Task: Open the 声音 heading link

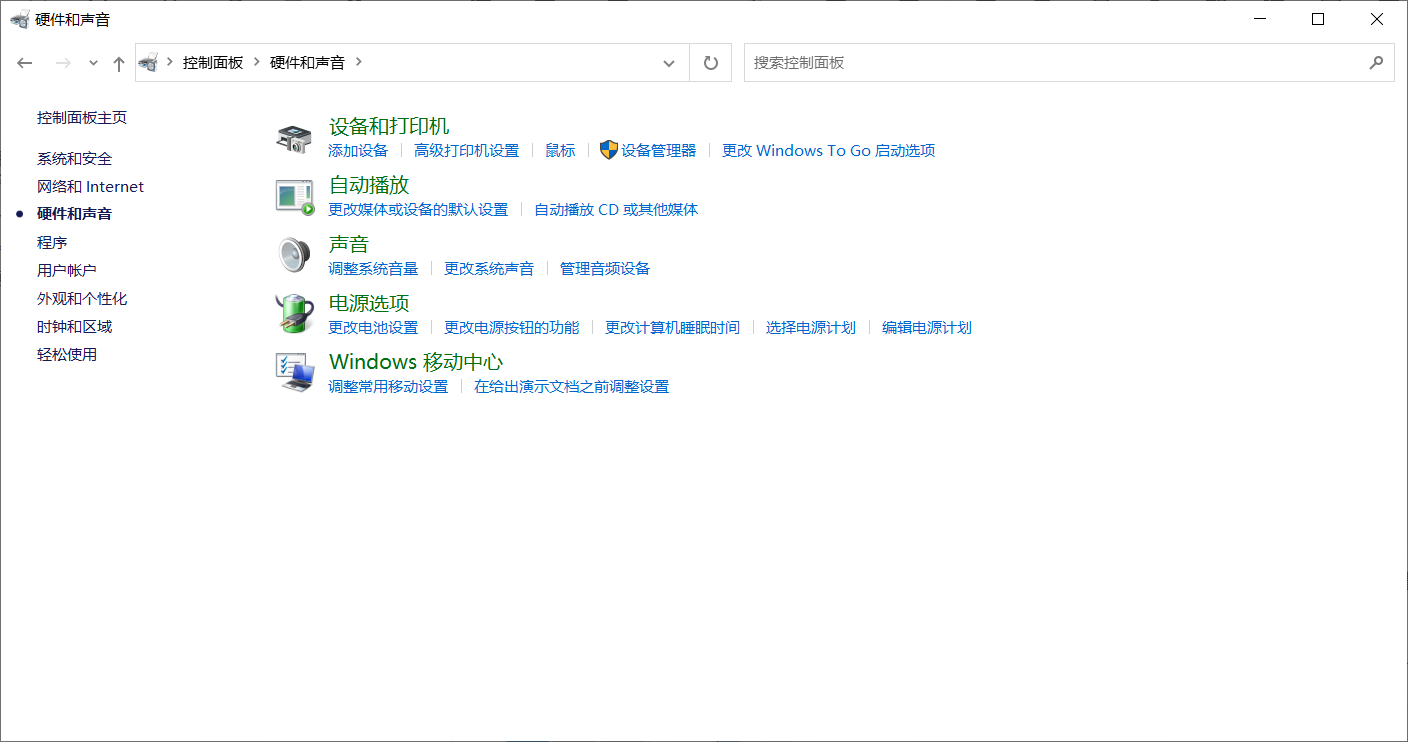Action: (x=349, y=244)
